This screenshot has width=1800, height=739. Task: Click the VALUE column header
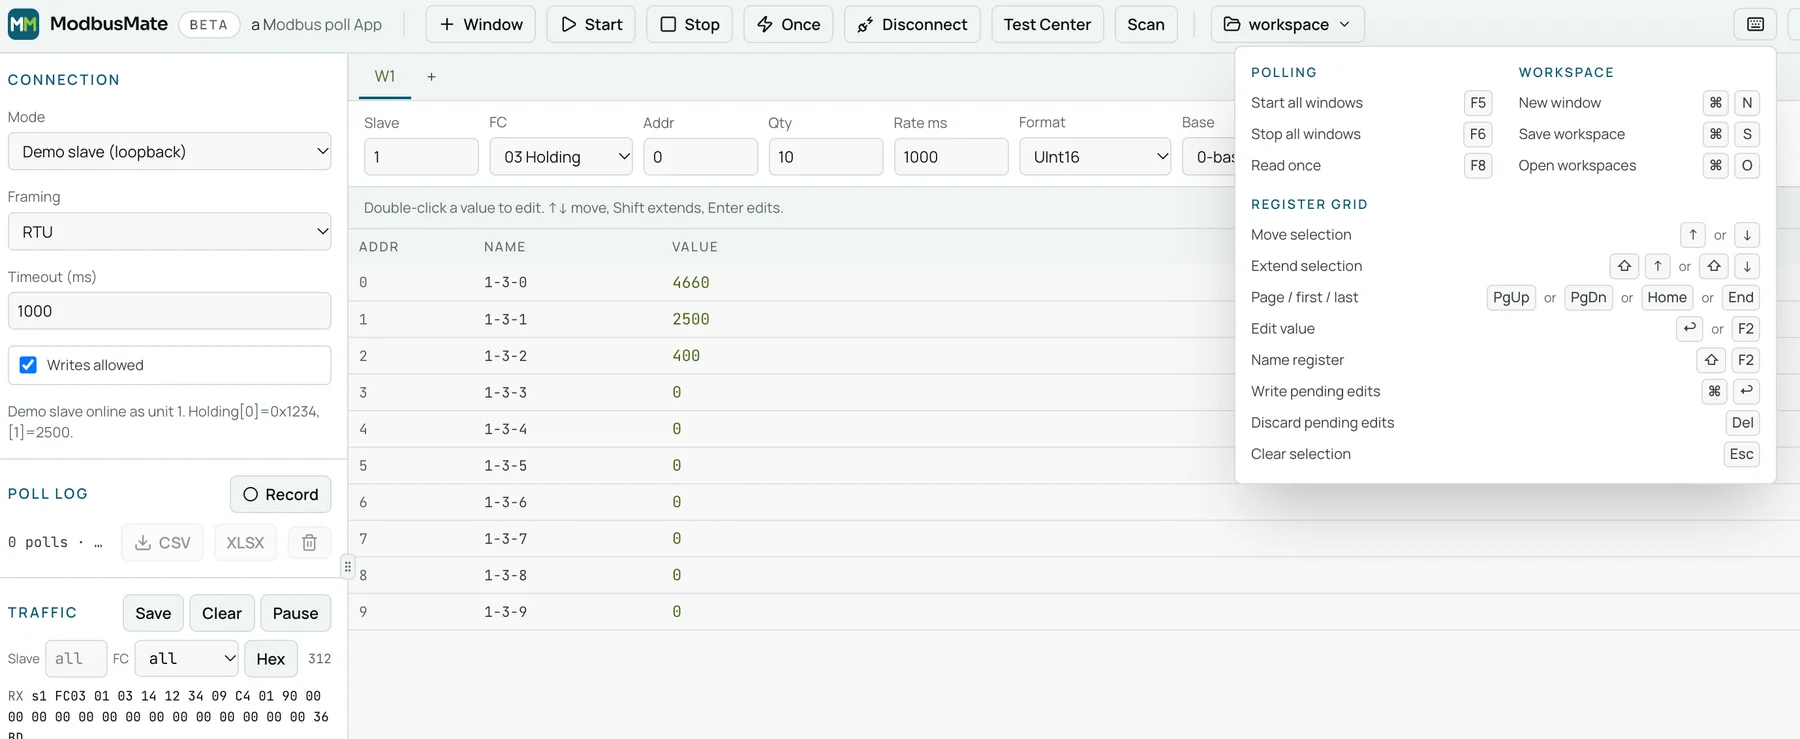pos(695,247)
